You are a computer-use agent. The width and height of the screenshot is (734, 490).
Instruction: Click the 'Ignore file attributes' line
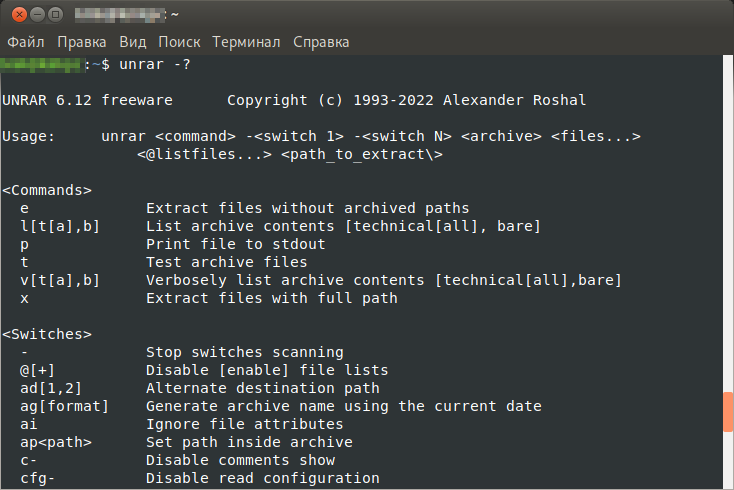click(236, 424)
